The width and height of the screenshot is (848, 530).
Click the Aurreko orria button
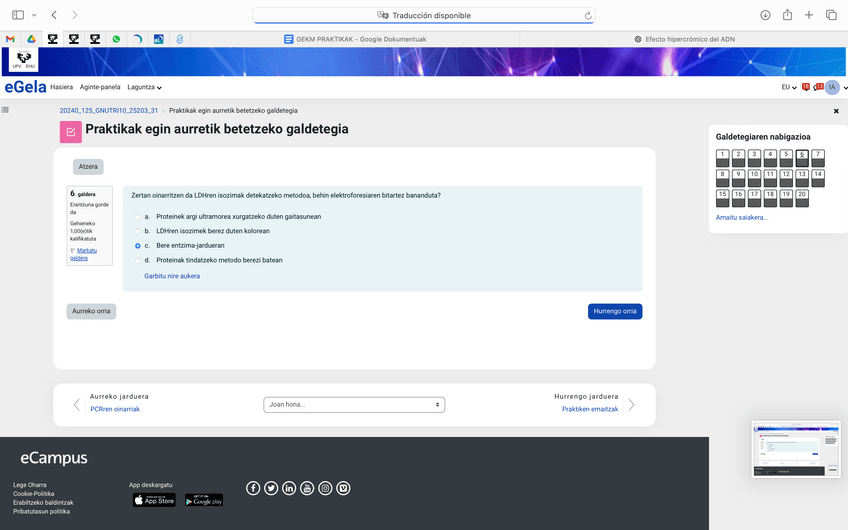click(91, 311)
